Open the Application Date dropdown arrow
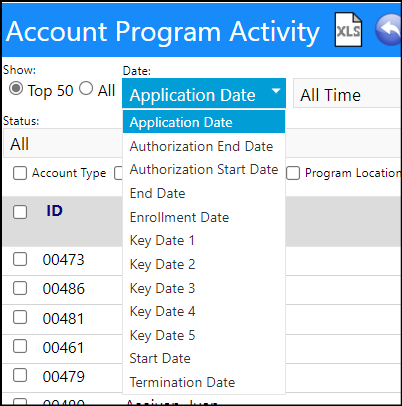The height and width of the screenshot is (406, 402). [x=276, y=91]
